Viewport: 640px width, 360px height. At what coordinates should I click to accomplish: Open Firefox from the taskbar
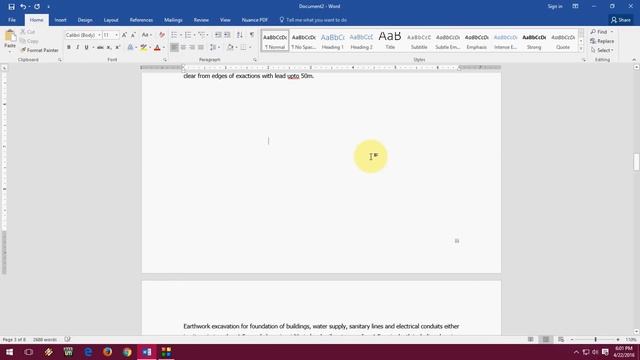107,352
